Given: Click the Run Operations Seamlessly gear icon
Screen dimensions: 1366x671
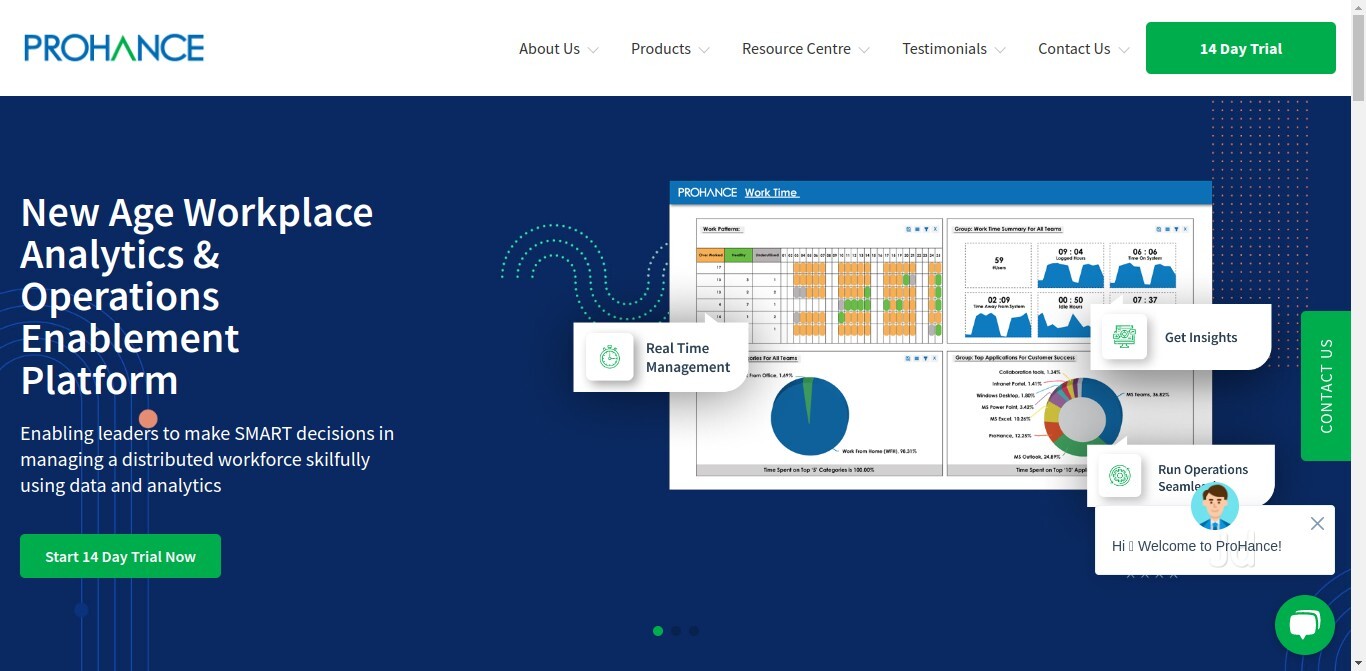Looking at the screenshot, I should coord(1120,476).
